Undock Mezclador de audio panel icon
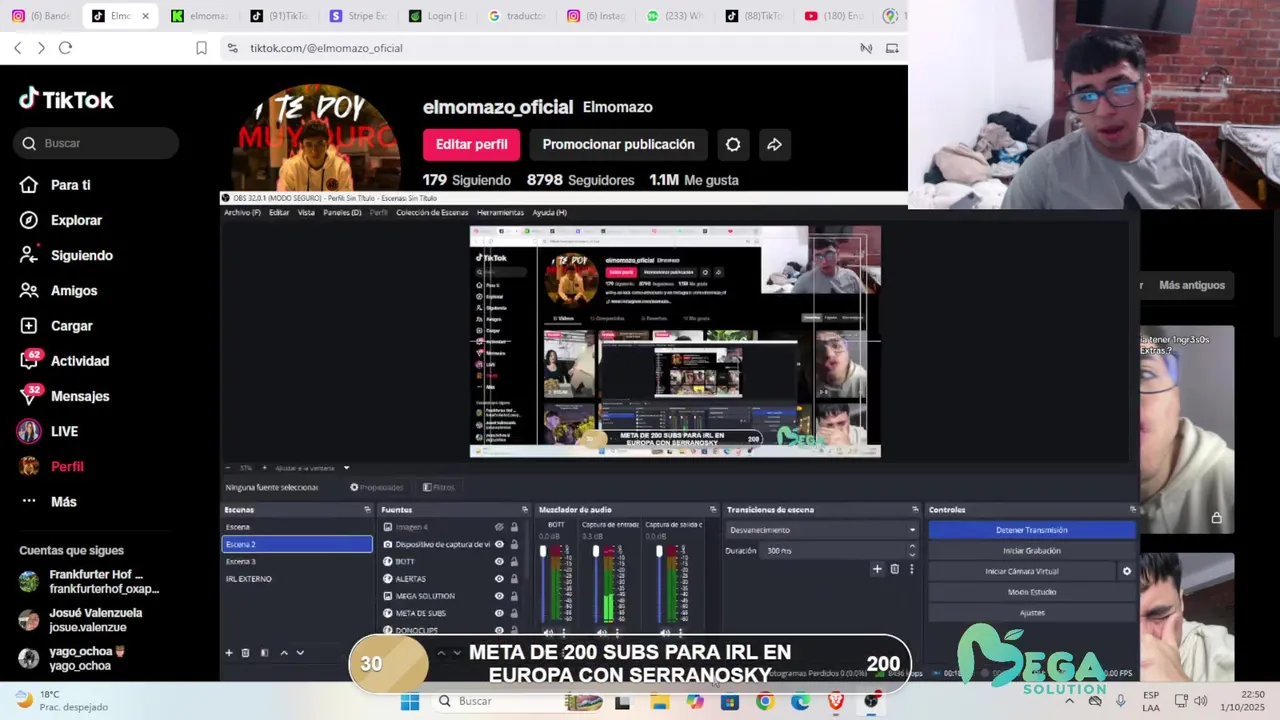Image resolution: width=1280 pixels, height=720 pixels. [x=713, y=510]
